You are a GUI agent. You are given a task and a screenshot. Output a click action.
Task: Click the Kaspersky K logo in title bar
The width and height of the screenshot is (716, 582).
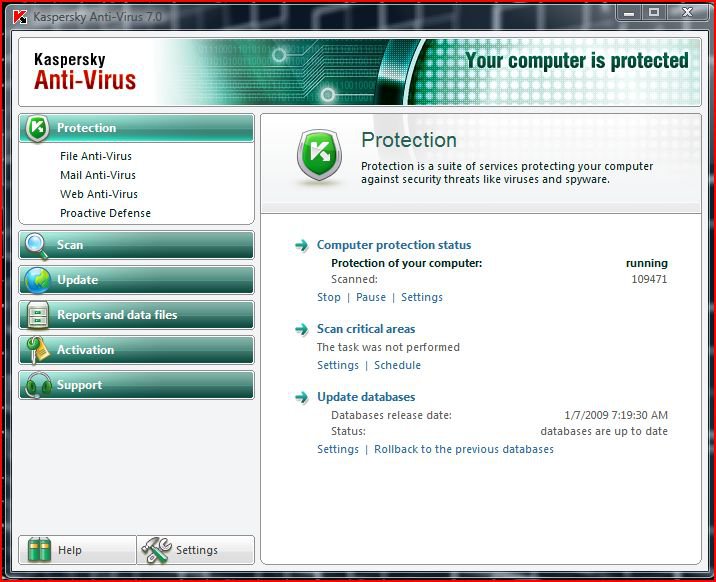pyautogui.click(x=20, y=17)
